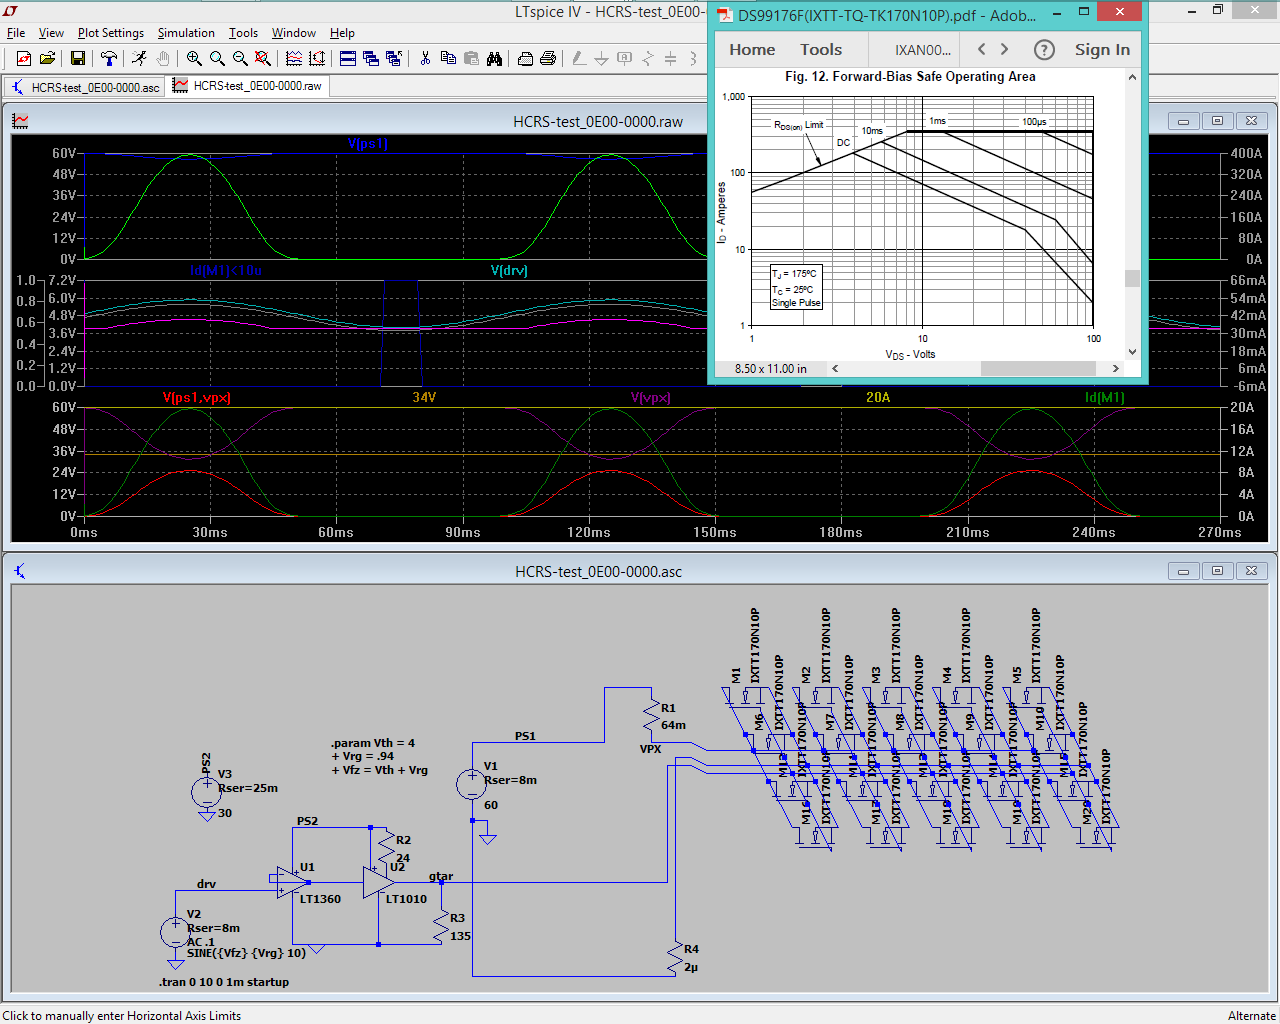Open Find with the binoculars icon
The height and width of the screenshot is (1024, 1280).
[494, 59]
